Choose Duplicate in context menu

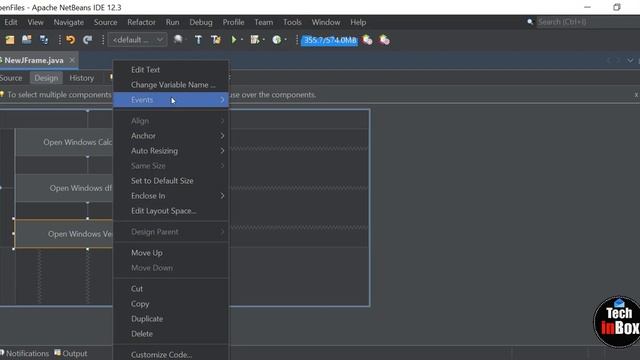pos(171,319)
